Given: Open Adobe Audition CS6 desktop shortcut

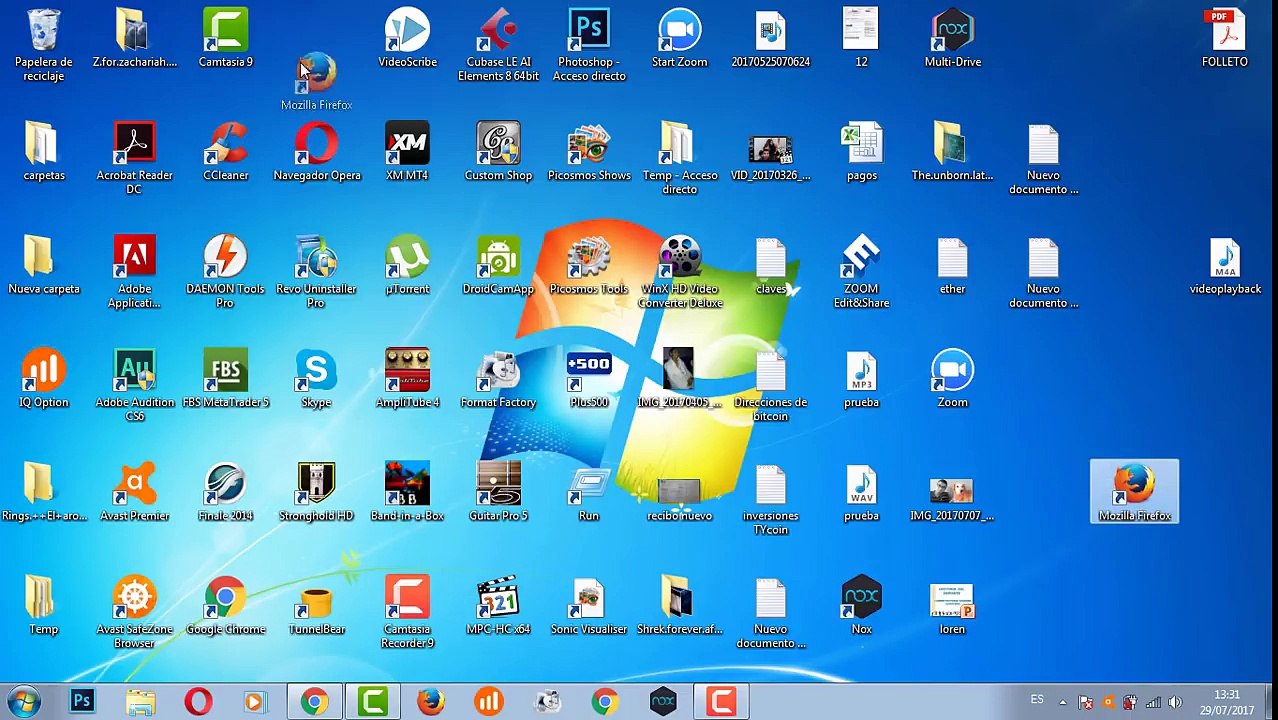Looking at the screenshot, I should click(x=134, y=385).
